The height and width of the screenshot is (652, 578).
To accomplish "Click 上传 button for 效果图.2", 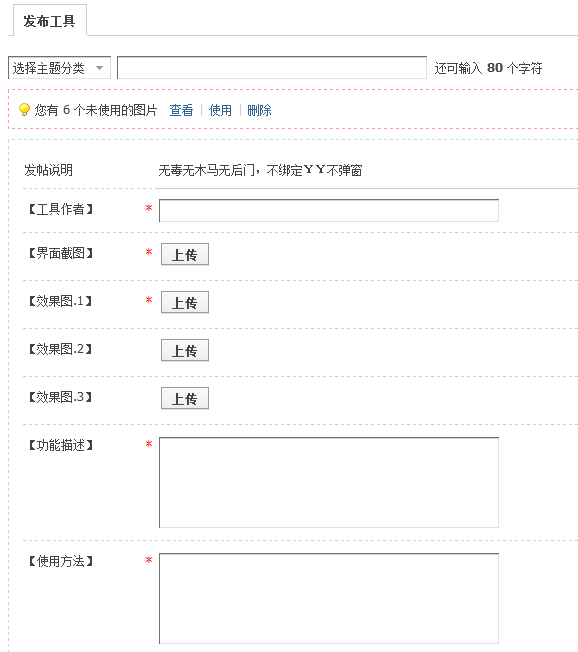I will pyautogui.click(x=185, y=351).
